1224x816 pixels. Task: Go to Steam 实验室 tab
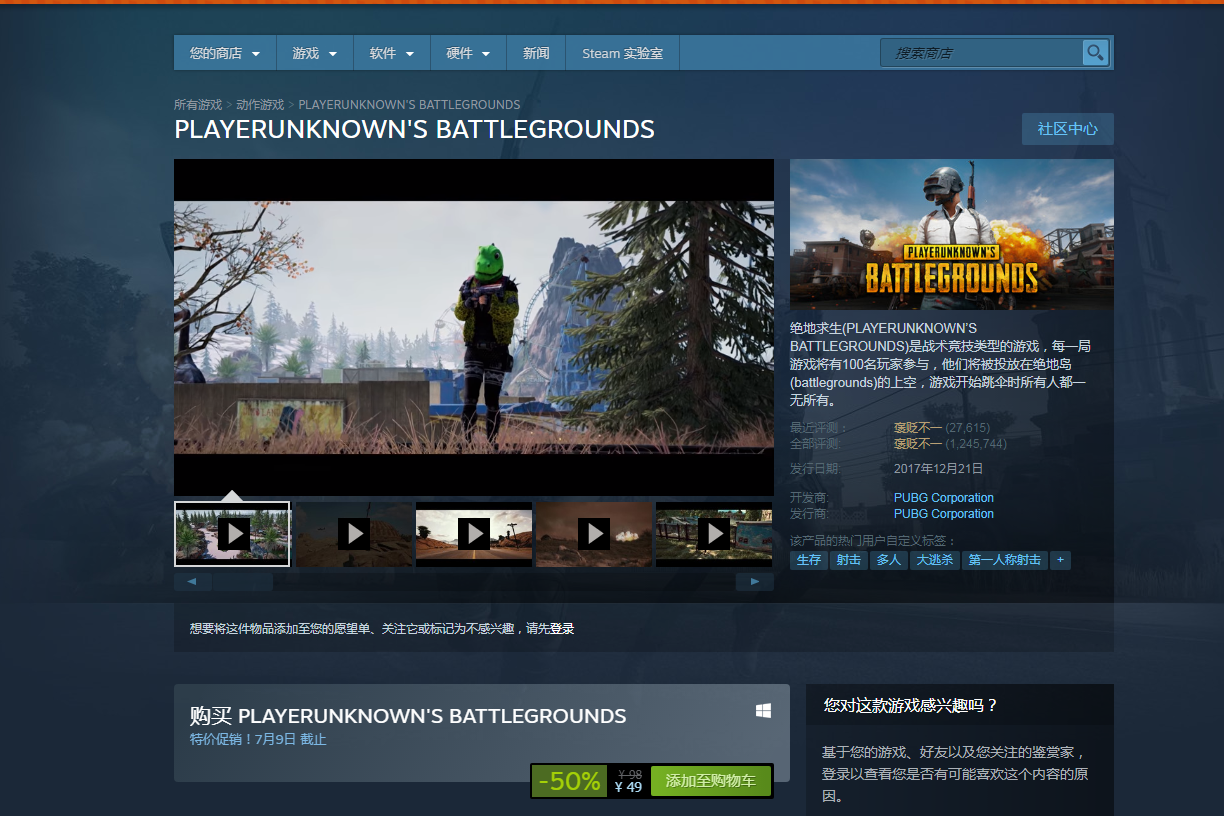point(622,53)
